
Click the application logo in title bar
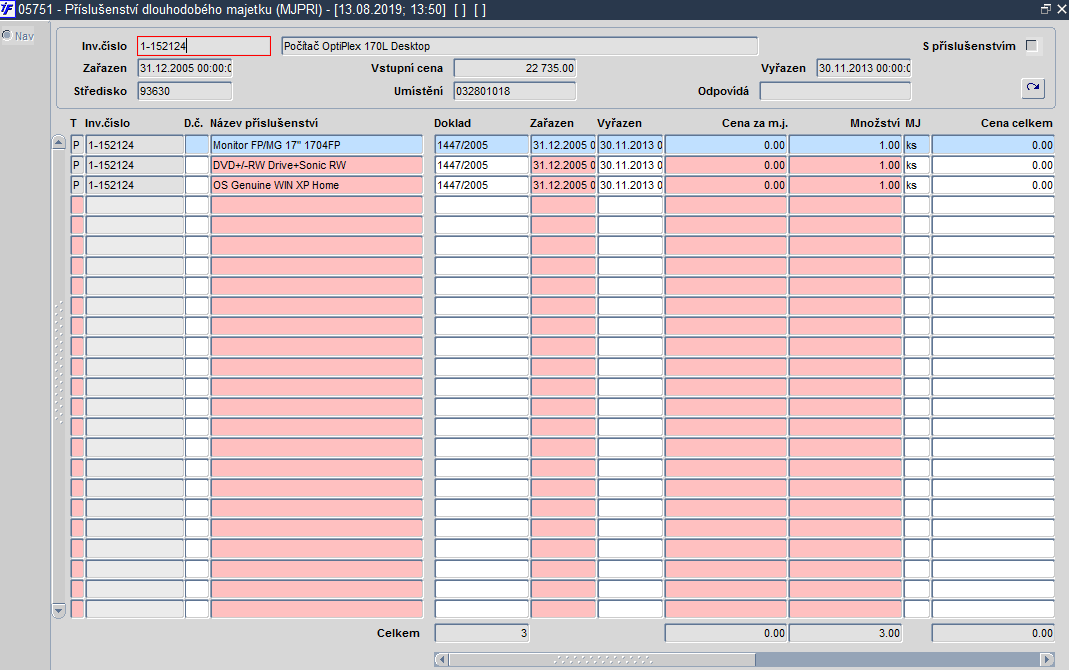point(7,9)
